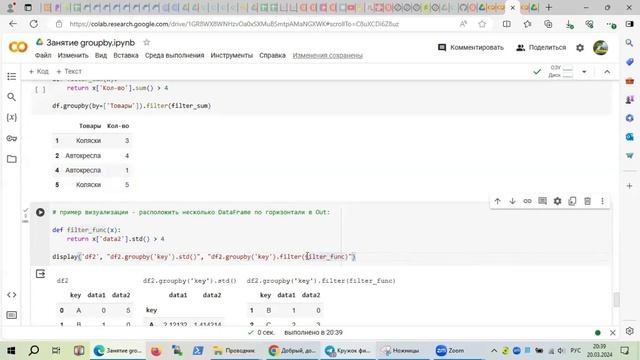
Task: Open browser split screen icon
Action: 507,24
